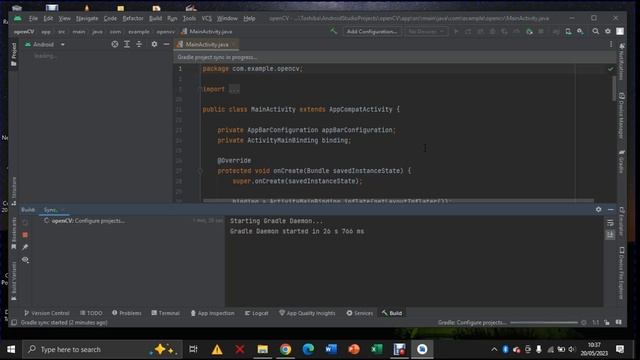
Task: Open the Logcat tool window
Action: click(x=256, y=313)
